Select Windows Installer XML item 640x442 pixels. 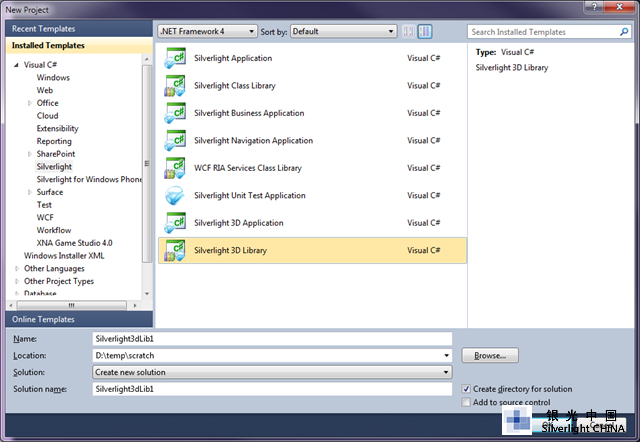64,256
